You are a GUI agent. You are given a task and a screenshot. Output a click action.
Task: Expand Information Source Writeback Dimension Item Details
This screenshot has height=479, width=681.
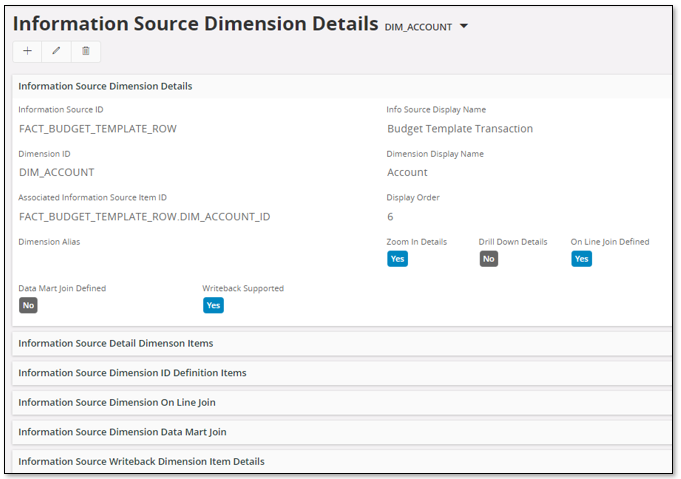point(141,461)
